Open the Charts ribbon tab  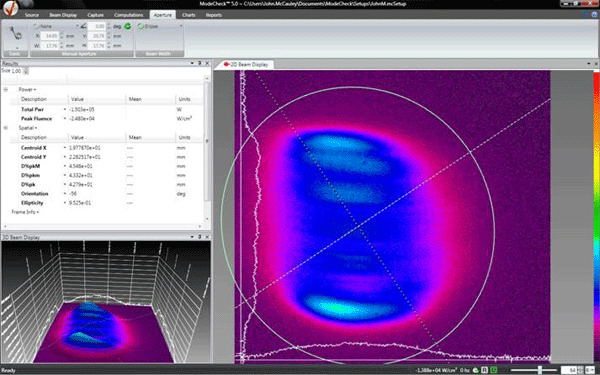click(x=189, y=15)
